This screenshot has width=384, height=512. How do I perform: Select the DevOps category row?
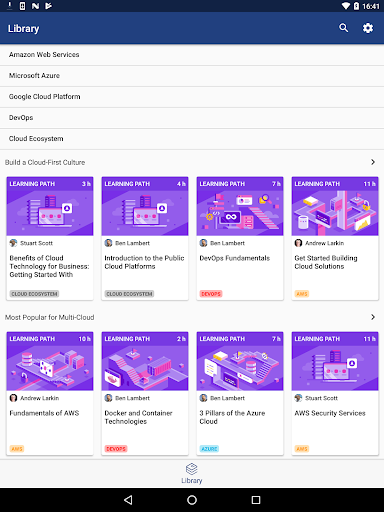192,118
